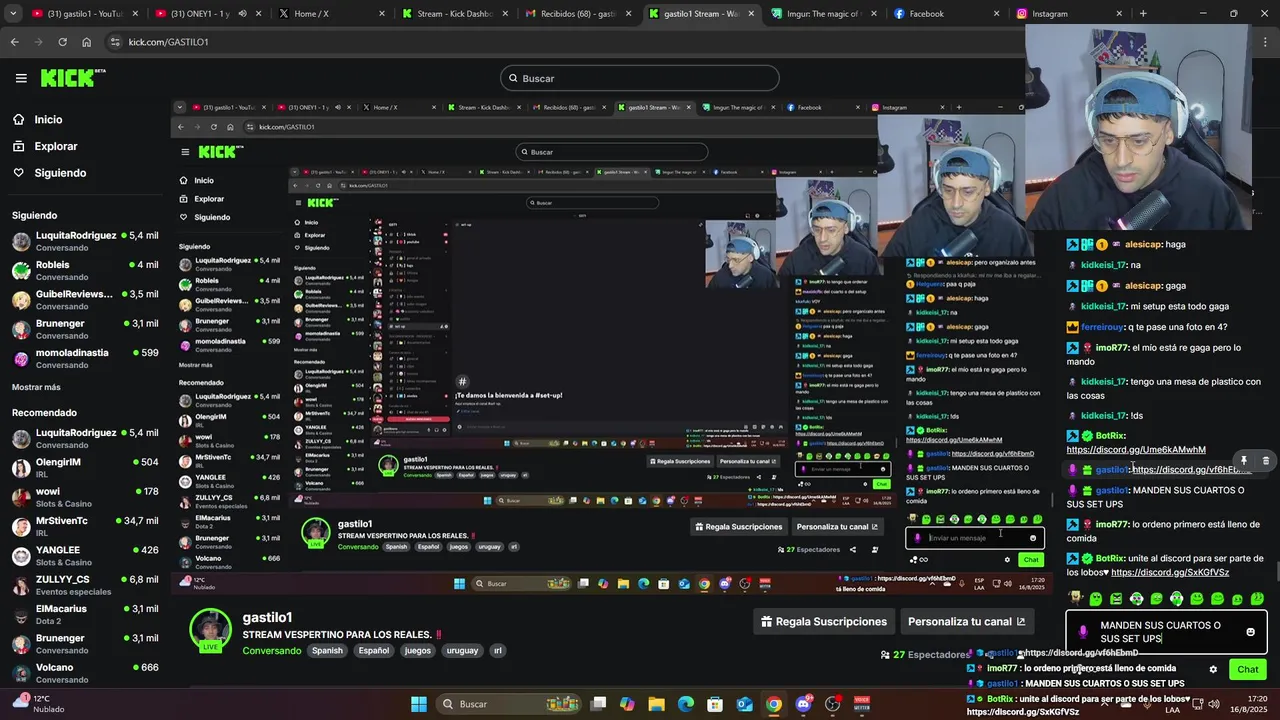
Task: Open OlengirIM channel in the main Recomendado list
Action: (x=85, y=468)
